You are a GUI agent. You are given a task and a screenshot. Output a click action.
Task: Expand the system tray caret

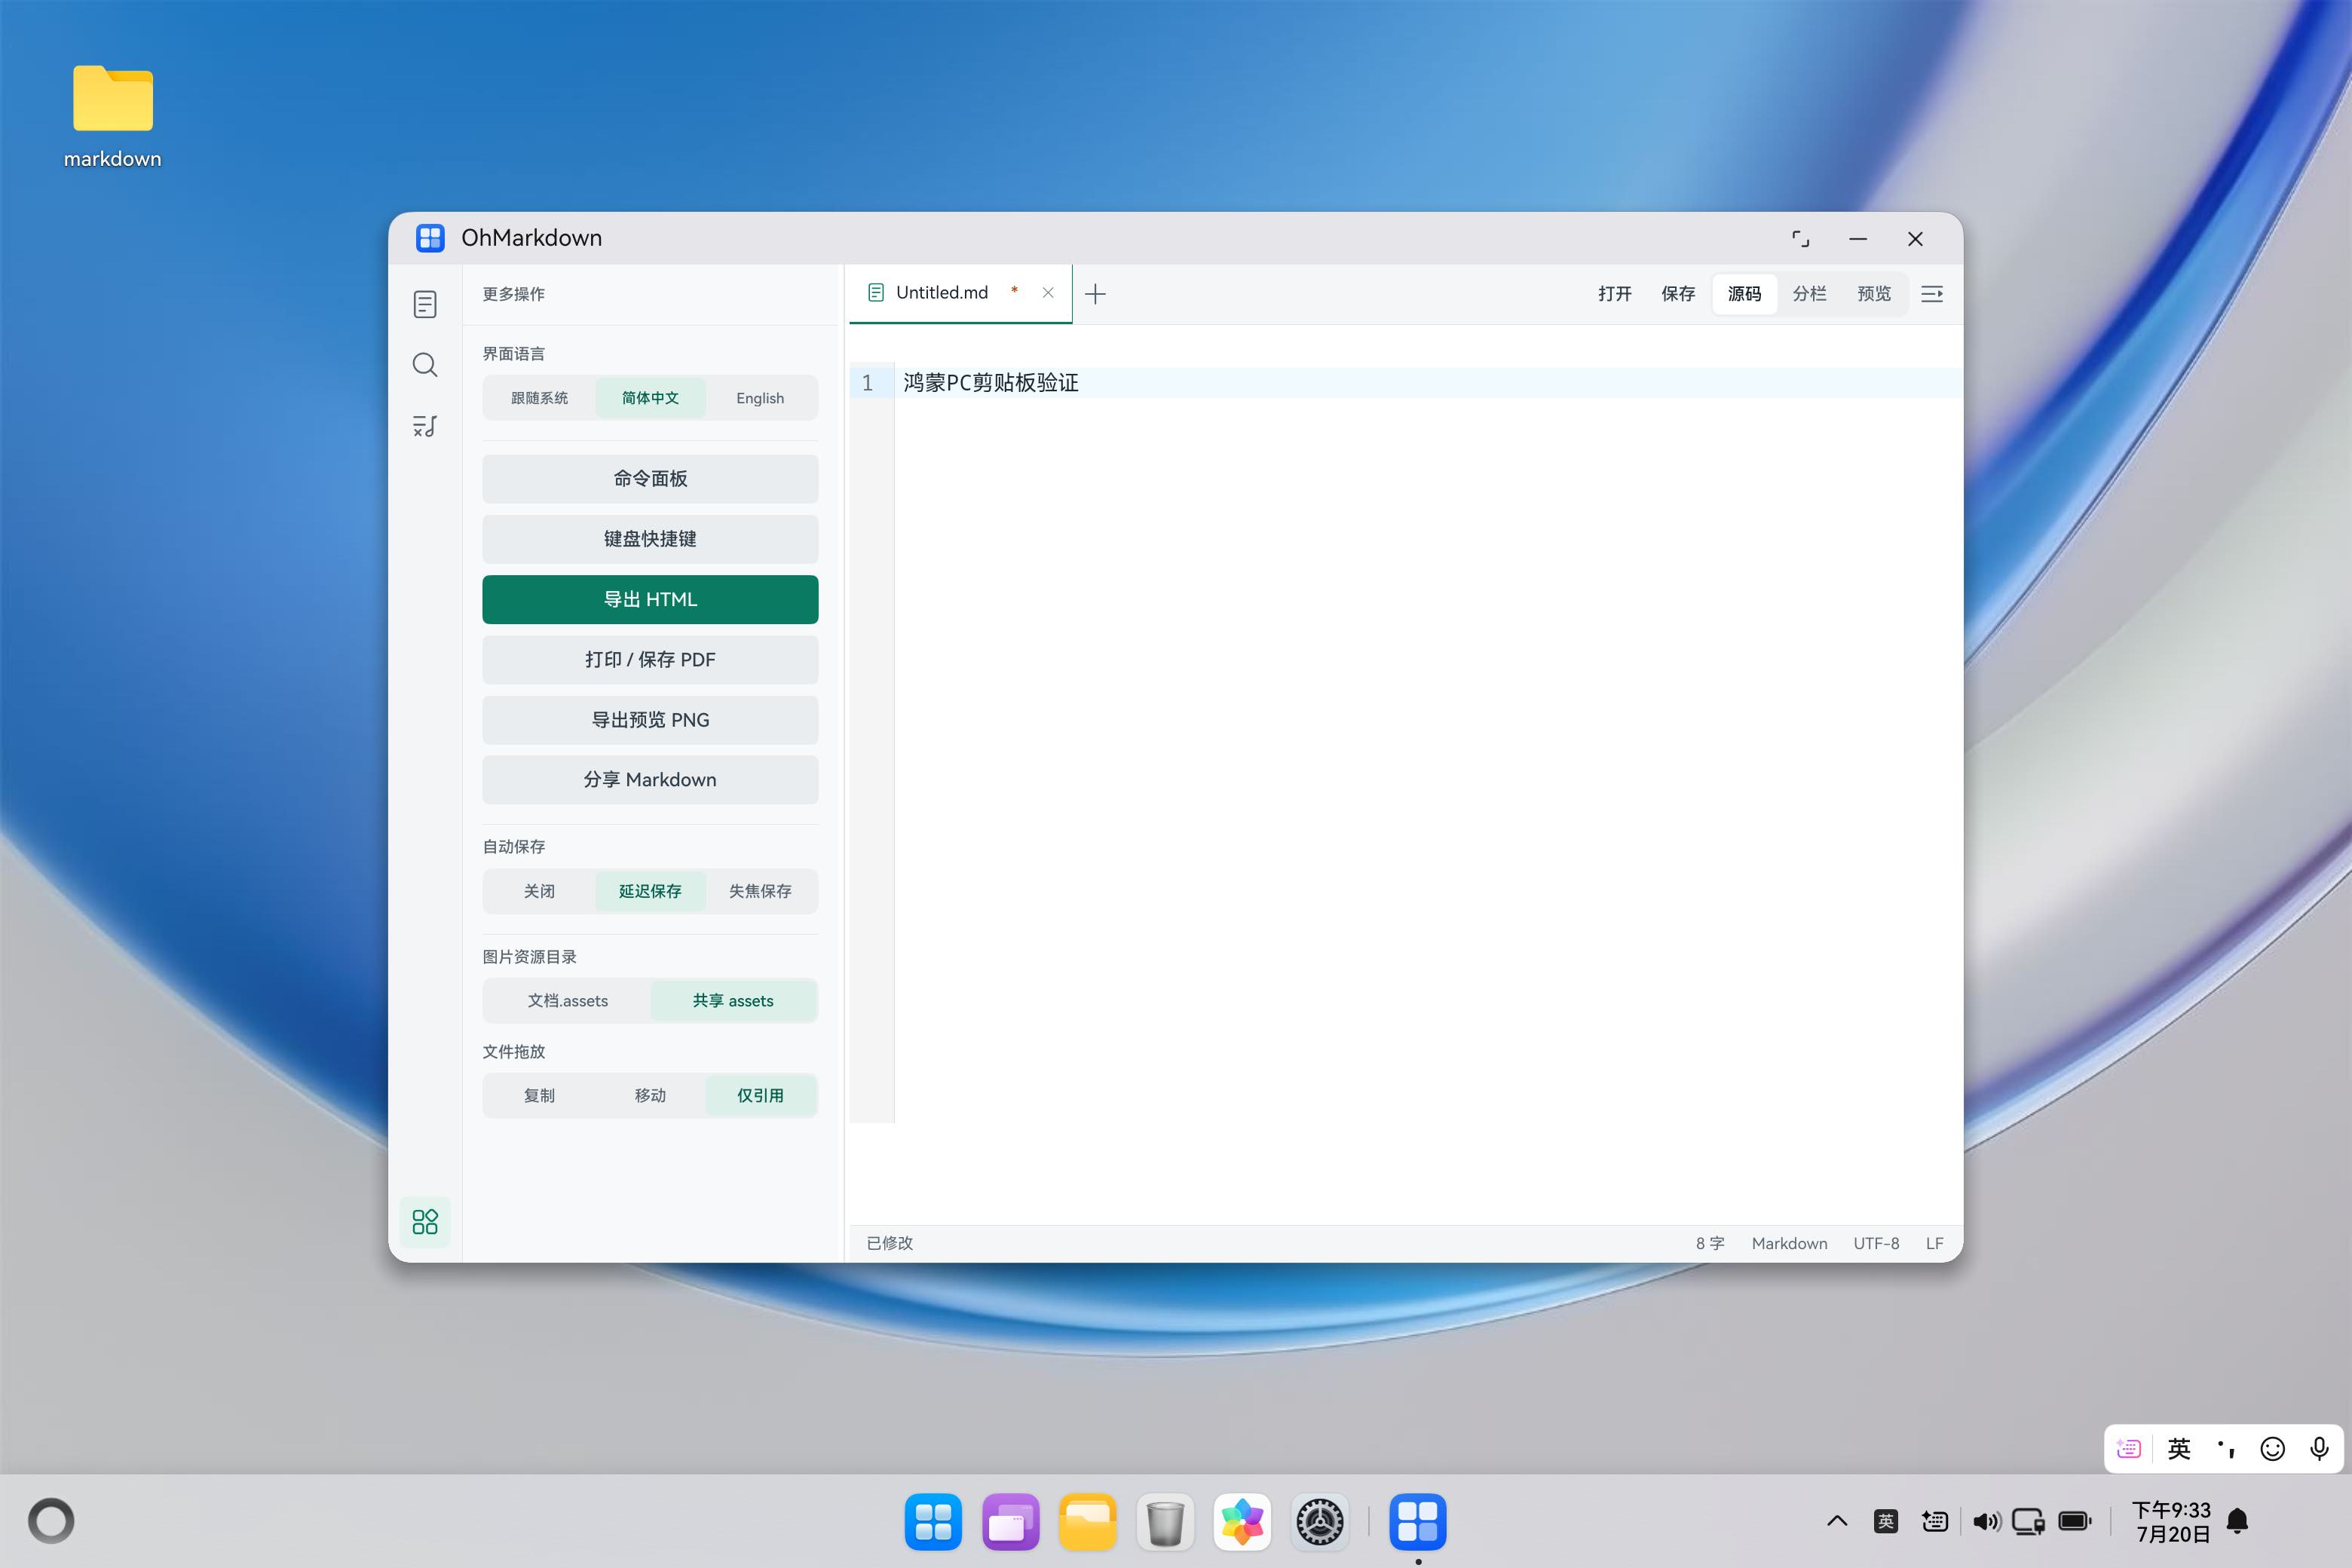pos(1837,1521)
